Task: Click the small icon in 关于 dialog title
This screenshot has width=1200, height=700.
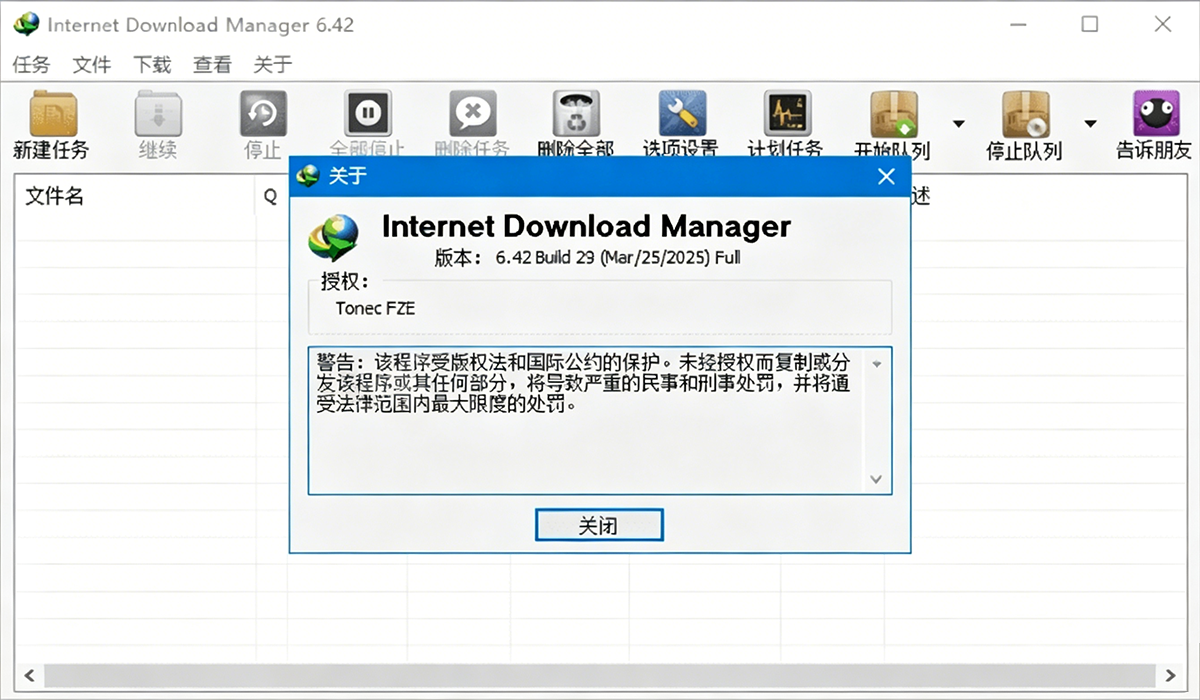Action: [x=310, y=176]
